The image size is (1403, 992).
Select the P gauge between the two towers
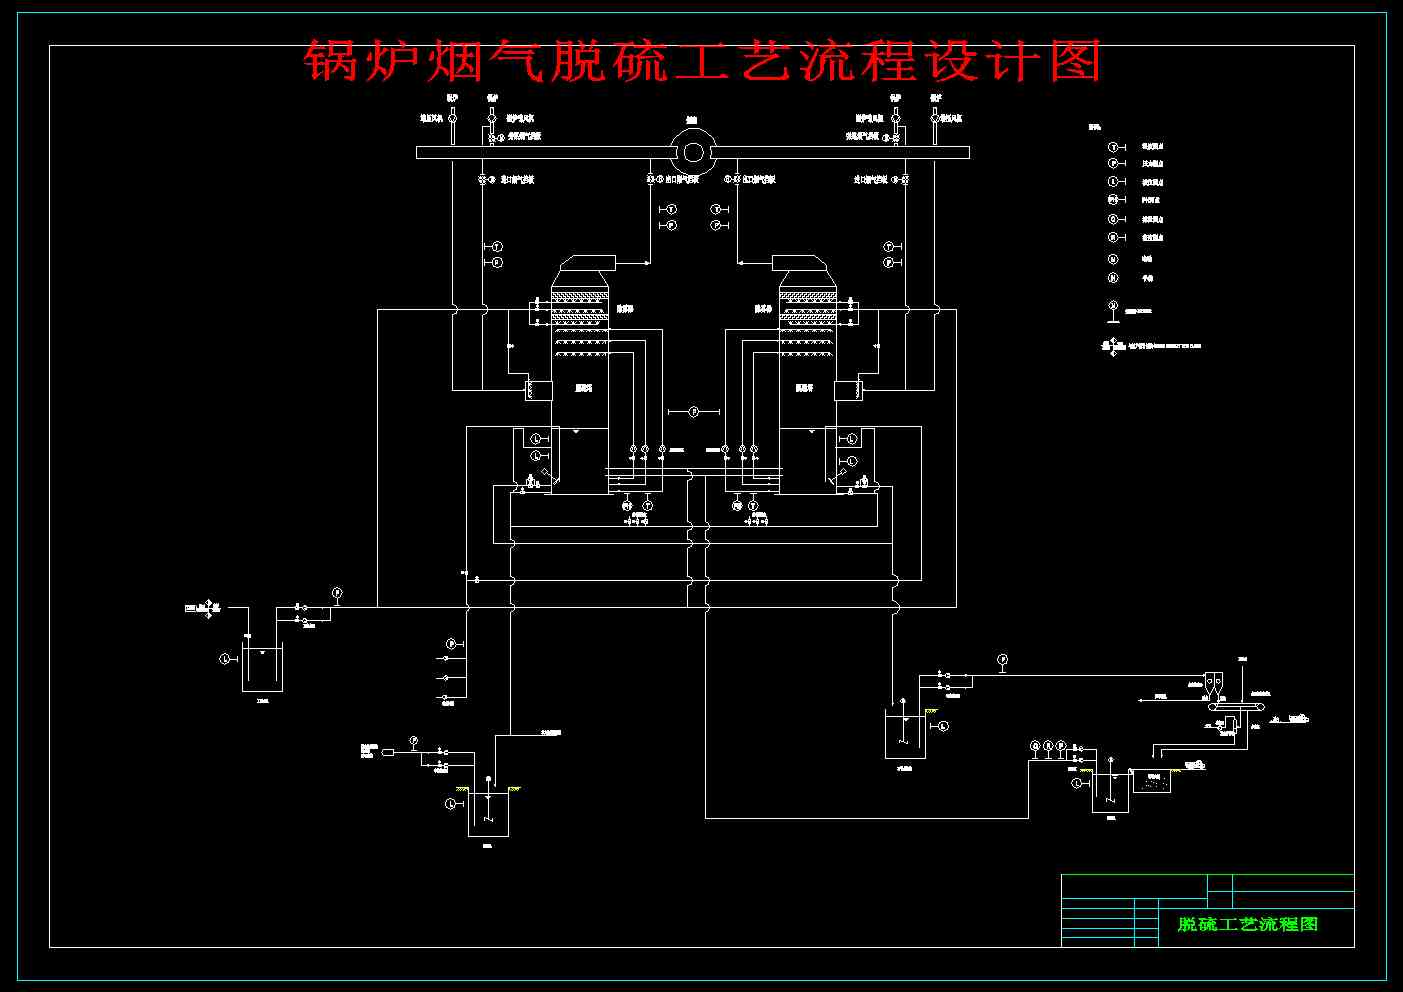[694, 411]
